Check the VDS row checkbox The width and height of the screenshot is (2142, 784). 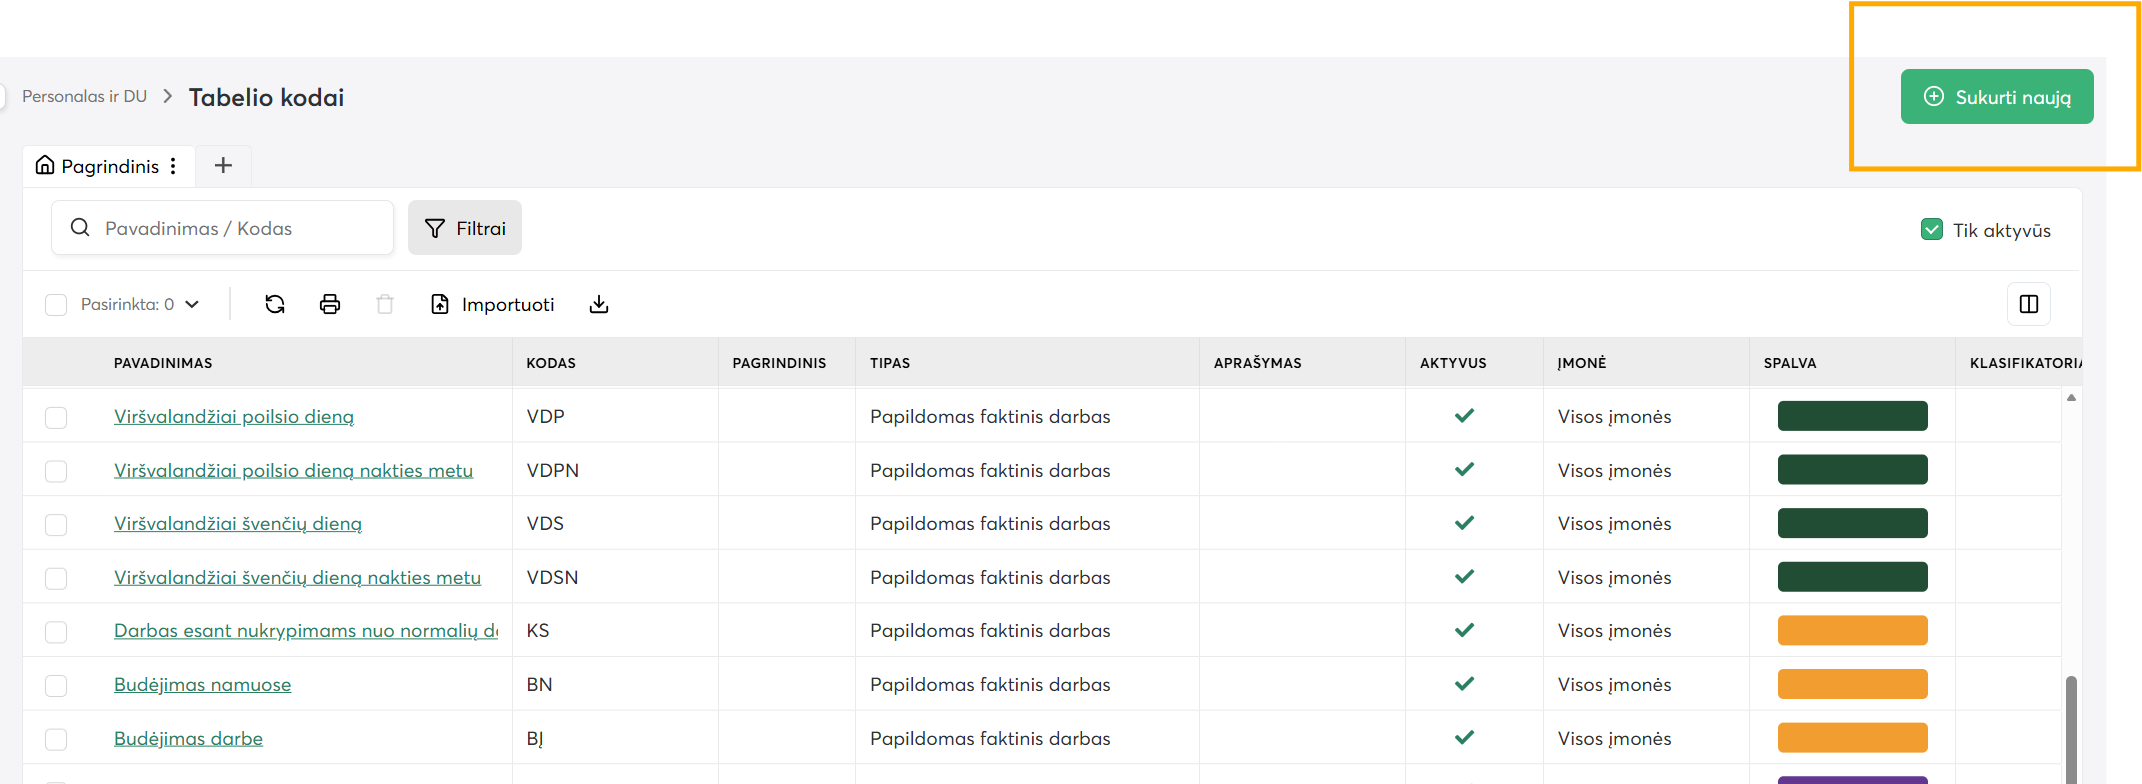(56, 524)
